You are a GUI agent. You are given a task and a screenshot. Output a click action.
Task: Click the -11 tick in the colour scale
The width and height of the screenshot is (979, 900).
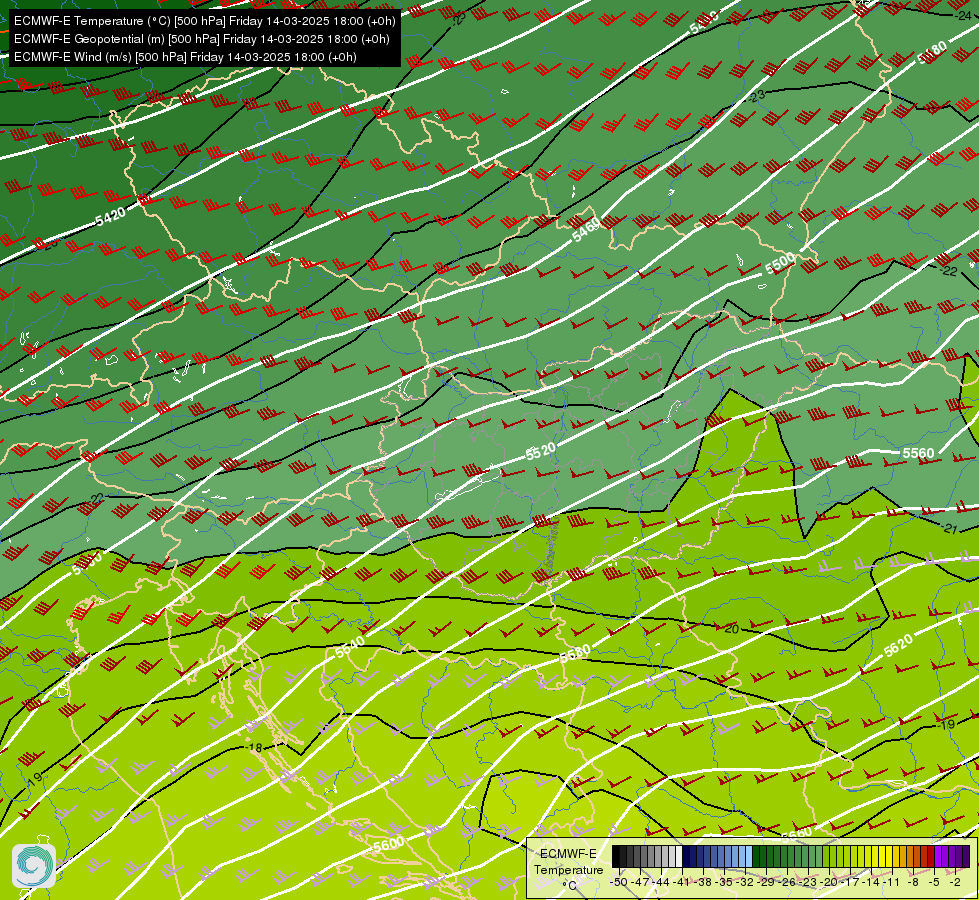[892, 882]
